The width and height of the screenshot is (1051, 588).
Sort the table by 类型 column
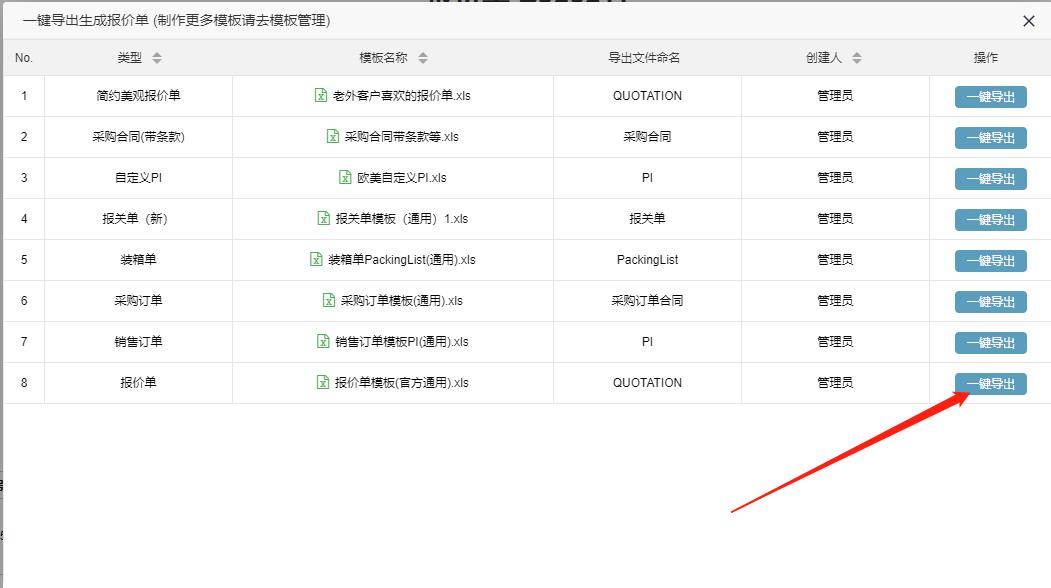tap(157, 57)
